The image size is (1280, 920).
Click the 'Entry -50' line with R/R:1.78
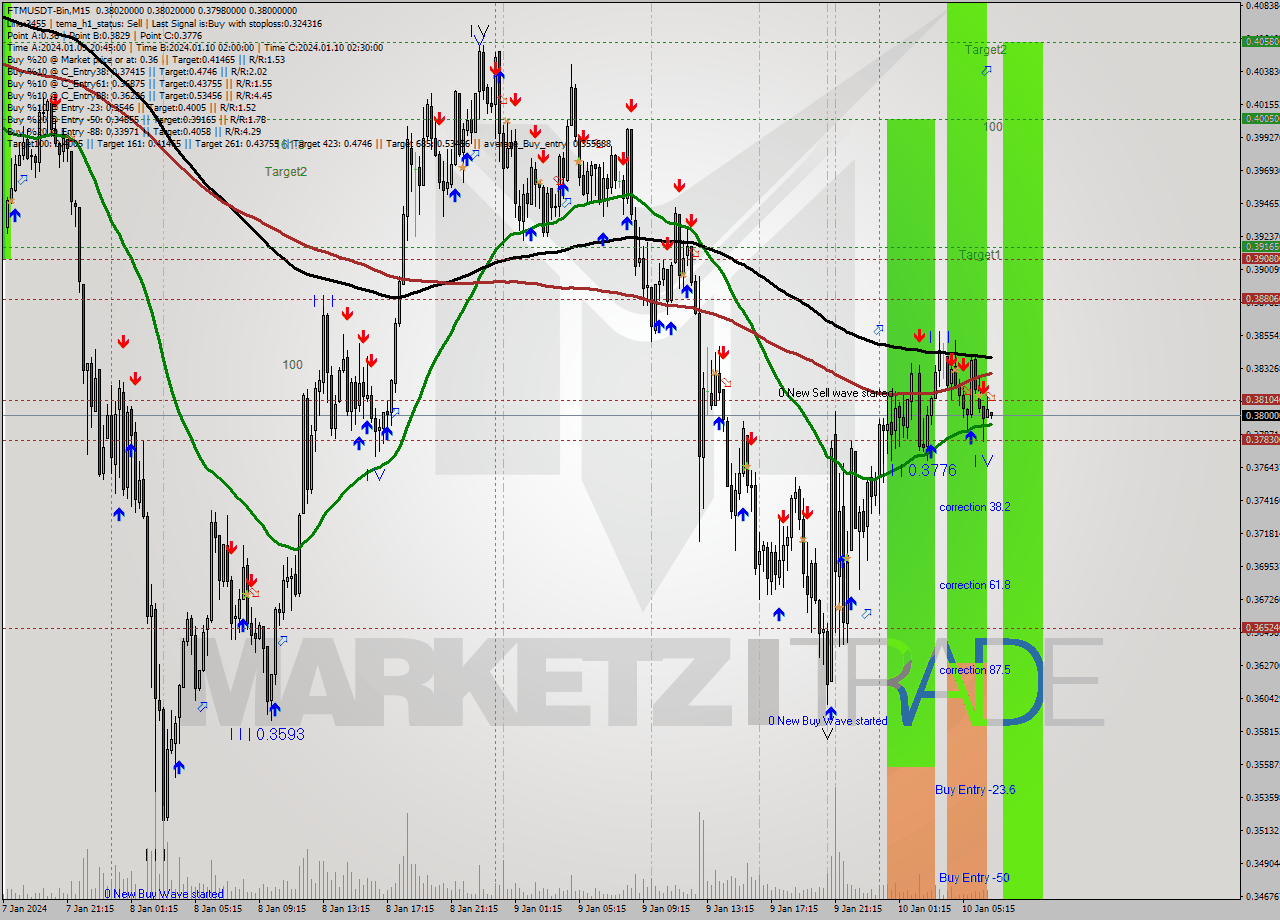tap(136, 119)
